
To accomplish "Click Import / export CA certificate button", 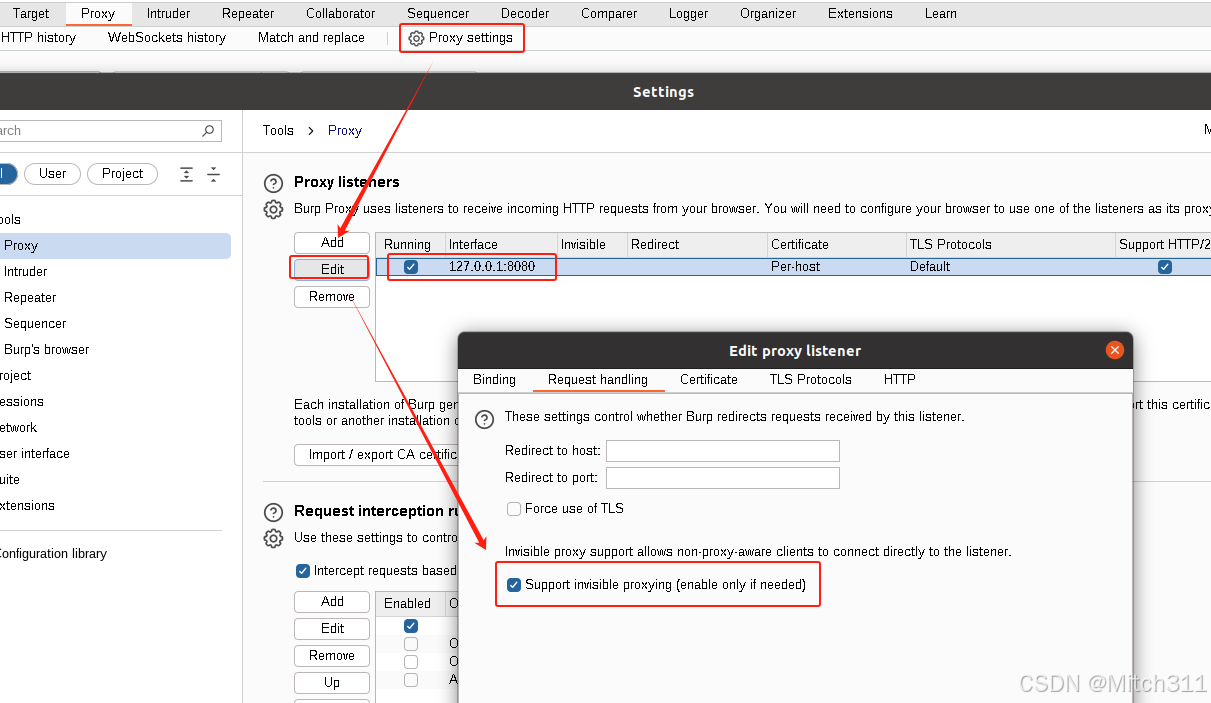I will pos(378,455).
